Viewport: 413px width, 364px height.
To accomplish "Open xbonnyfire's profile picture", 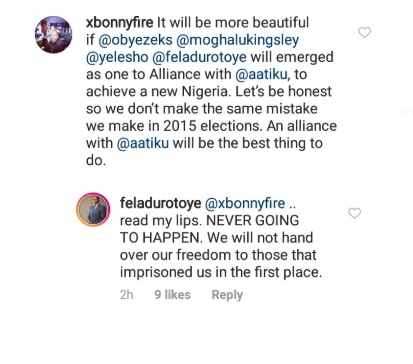I will click(53, 35).
